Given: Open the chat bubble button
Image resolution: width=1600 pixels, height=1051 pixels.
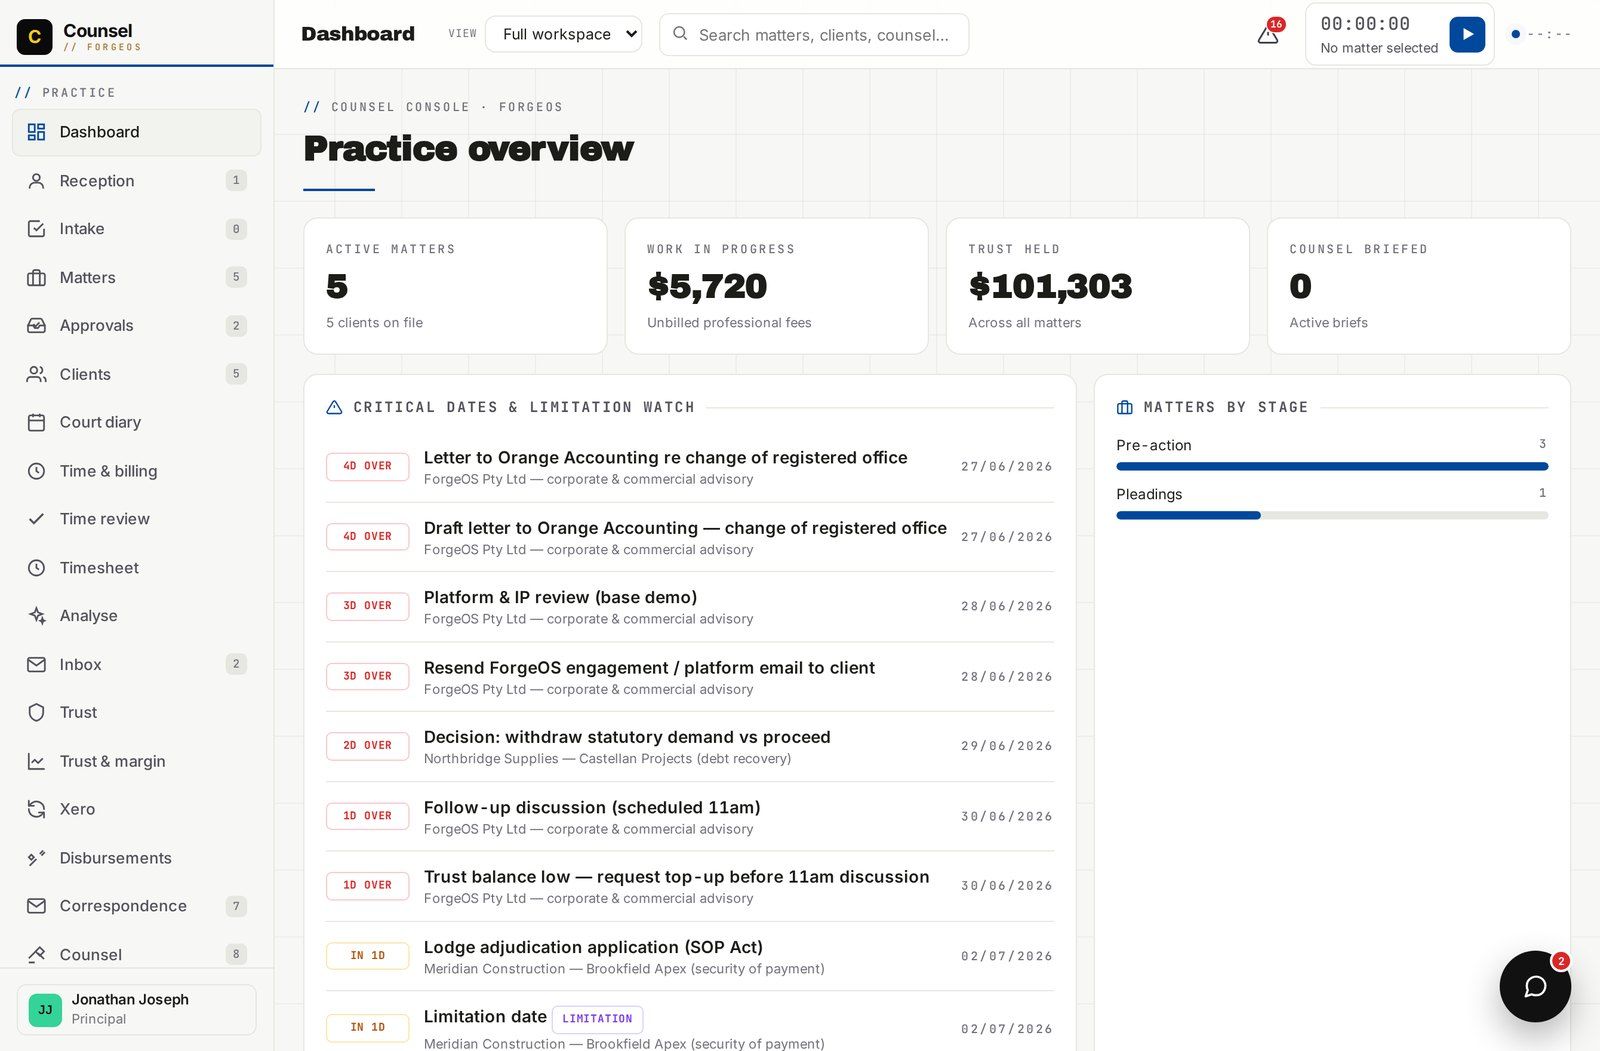Looking at the screenshot, I should [1535, 986].
